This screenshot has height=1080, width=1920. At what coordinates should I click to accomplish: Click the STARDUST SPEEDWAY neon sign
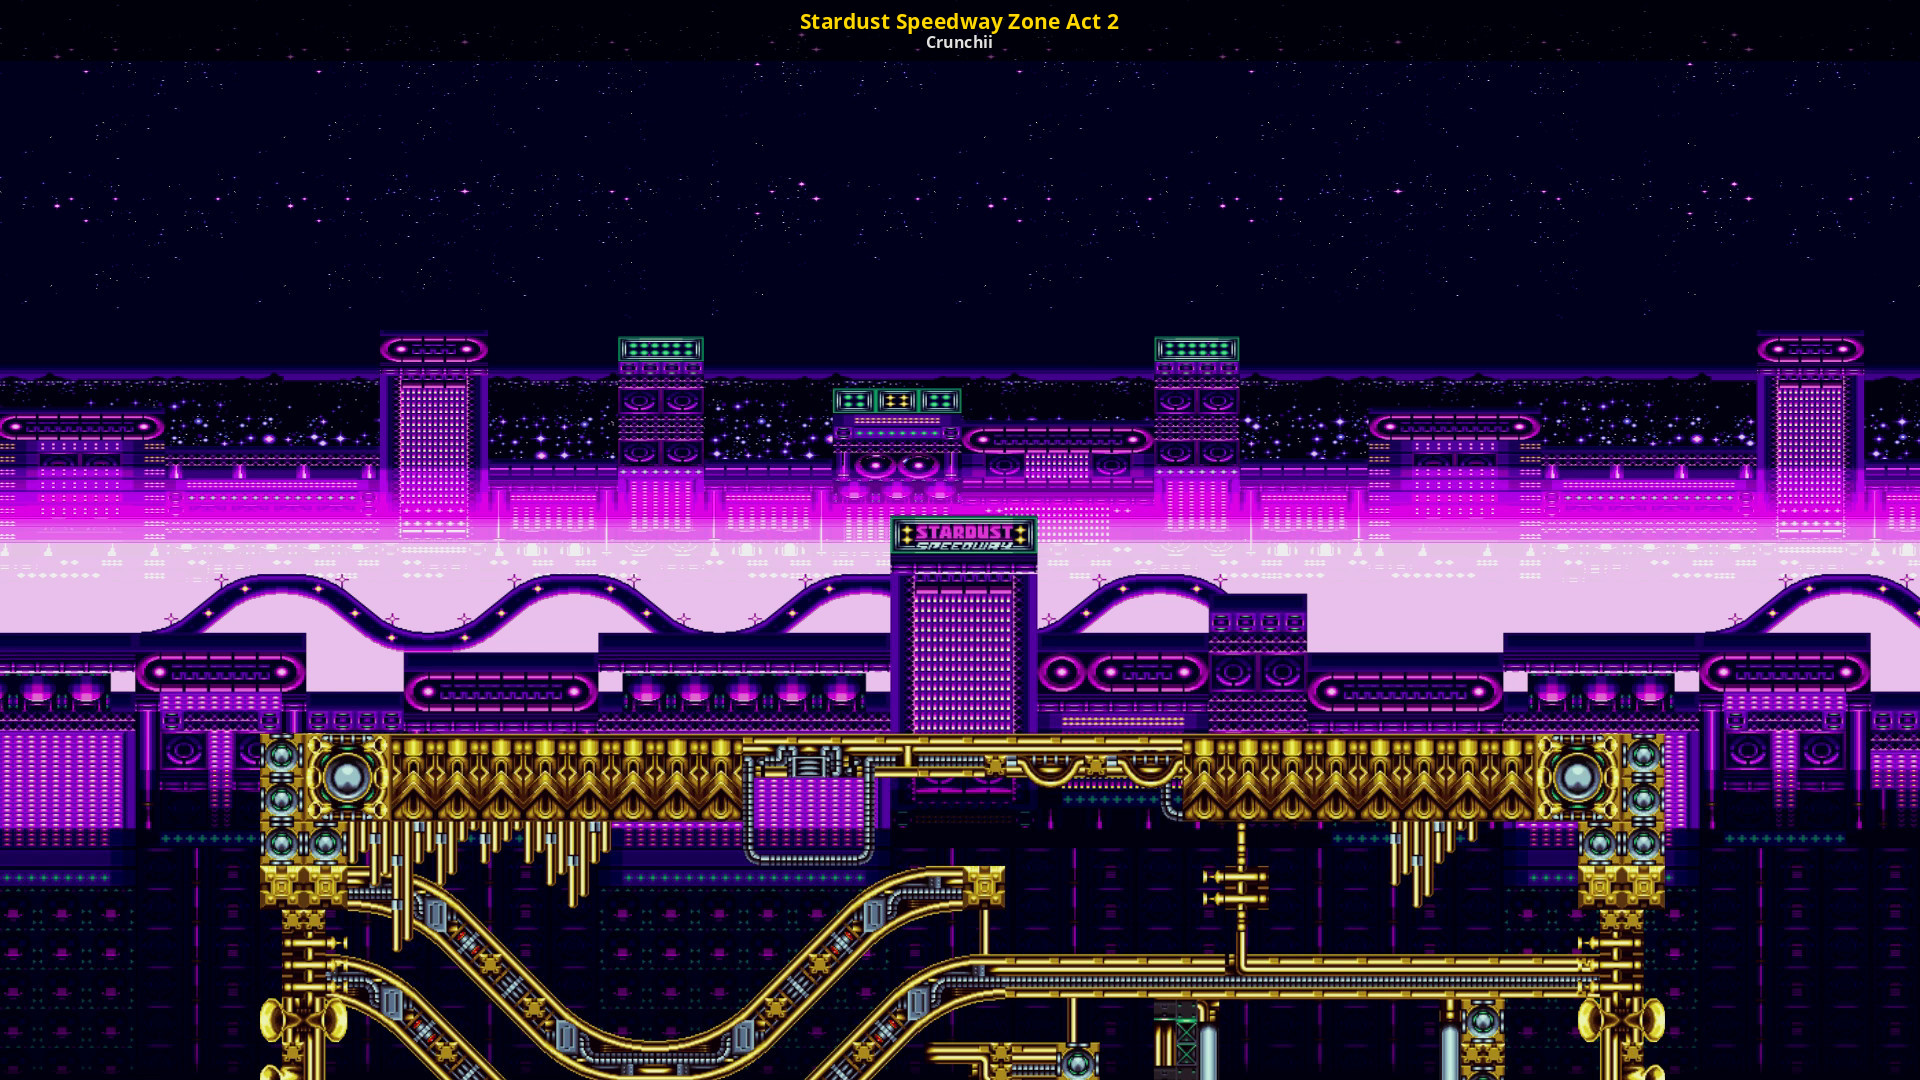[963, 535]
